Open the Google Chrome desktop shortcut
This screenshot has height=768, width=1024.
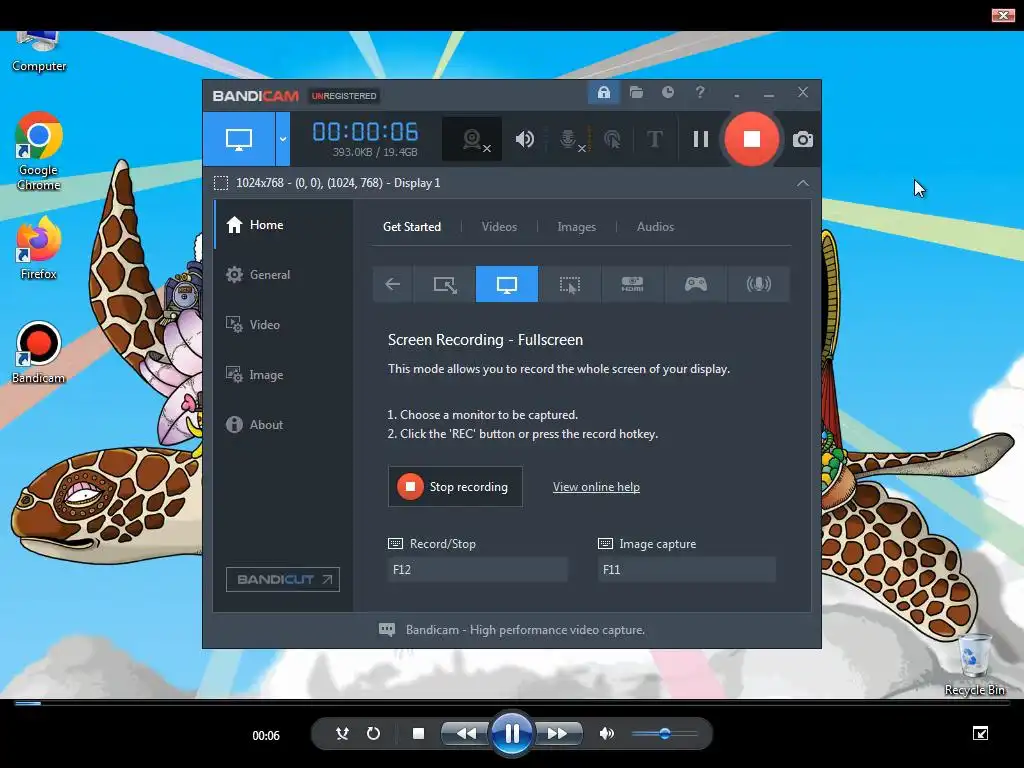click(x=39, y=152)
